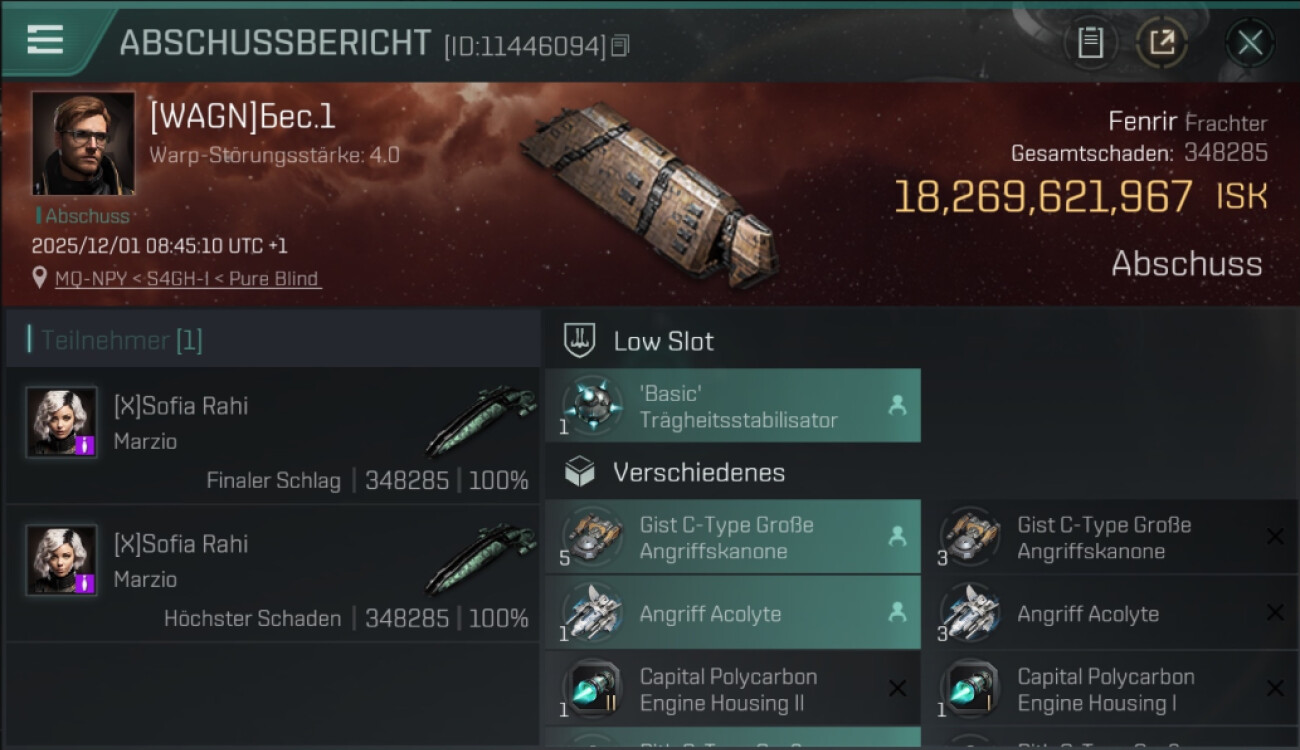Click the clipboard report icon
Viewport: 1300px width, 750px height.
[1090, 43]
